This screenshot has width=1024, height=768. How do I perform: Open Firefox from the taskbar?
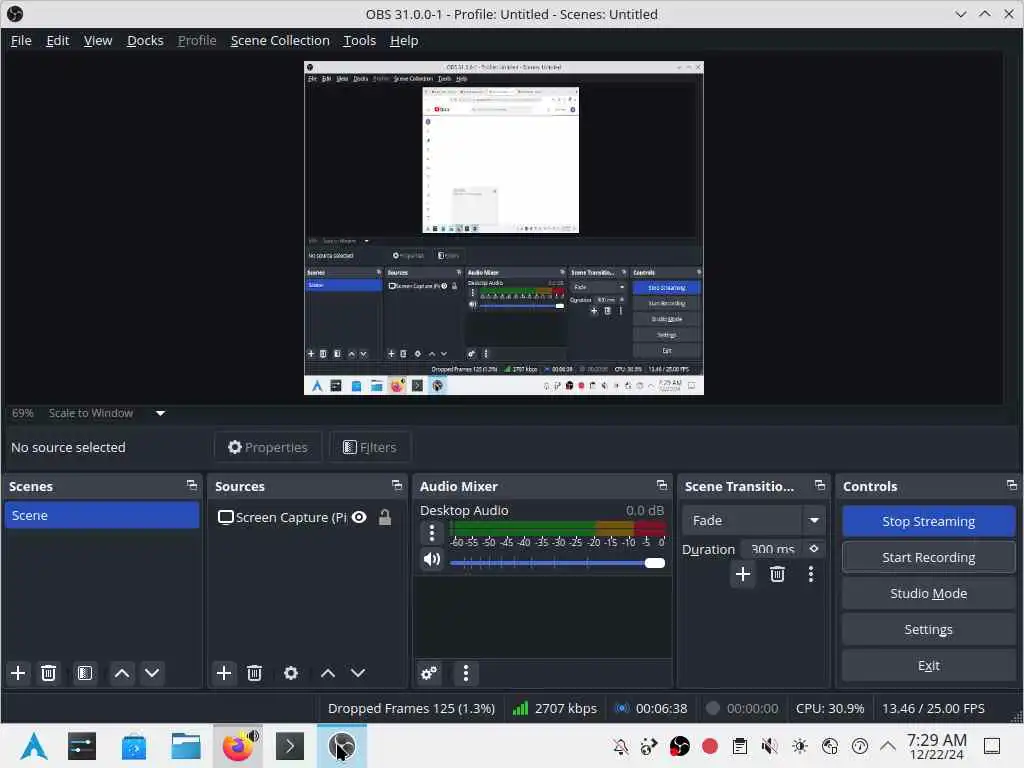tap(238, 746)
